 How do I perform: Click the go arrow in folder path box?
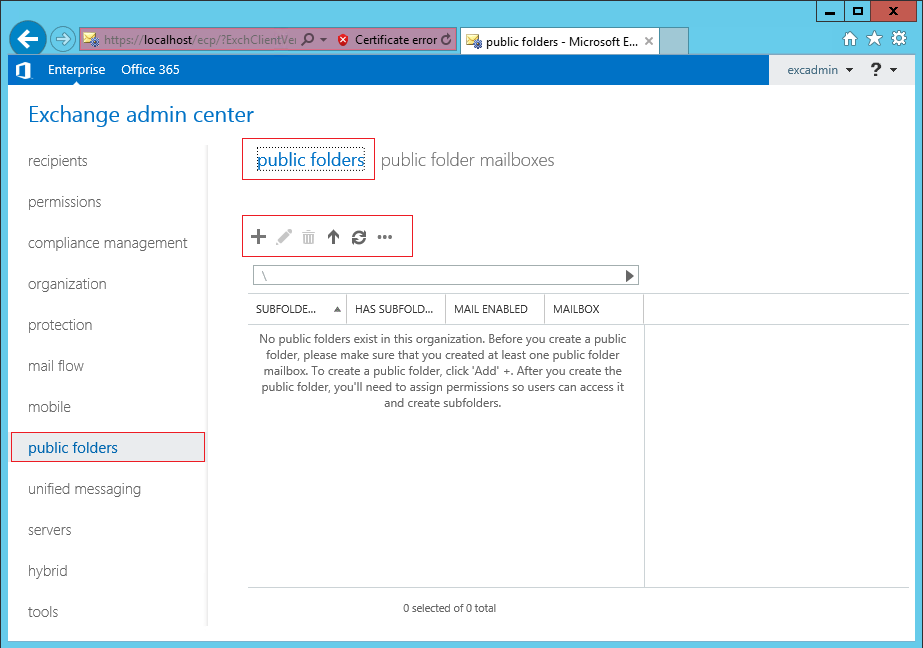click(629, 275)
